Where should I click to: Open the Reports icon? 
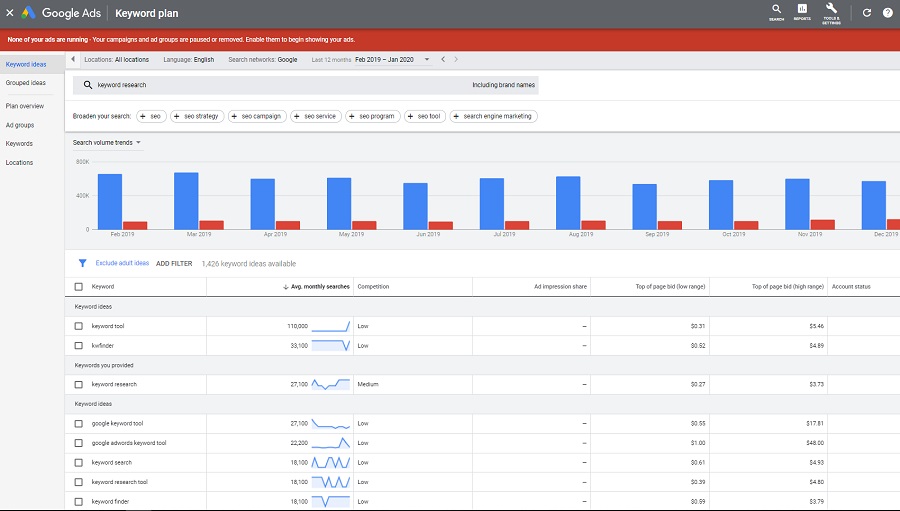pos(802,11)
